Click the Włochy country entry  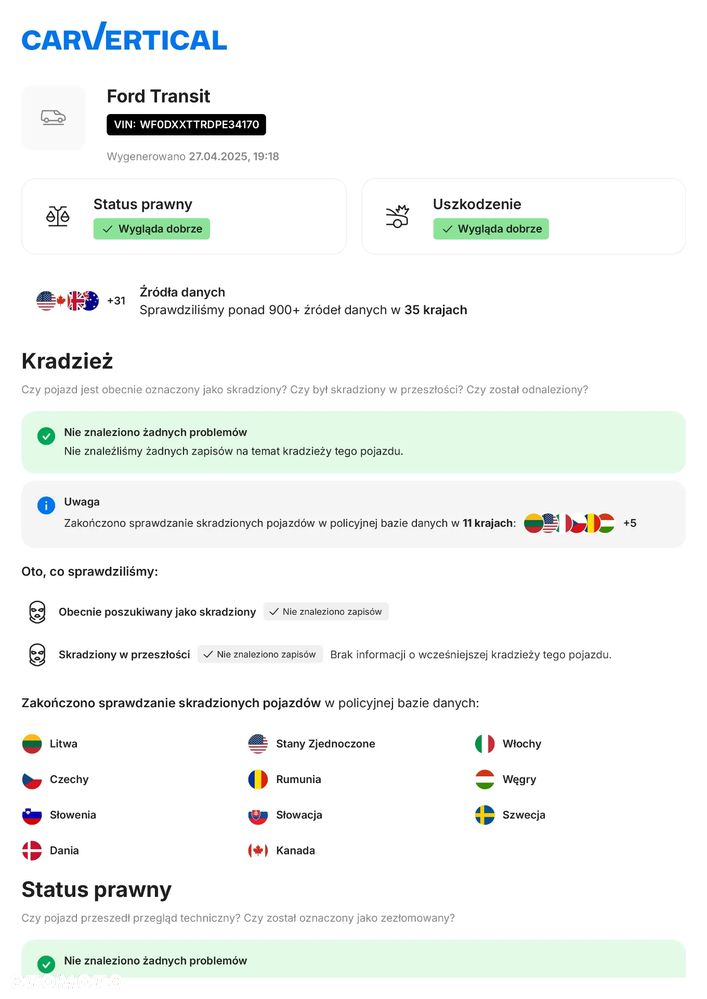pos(521,744)
